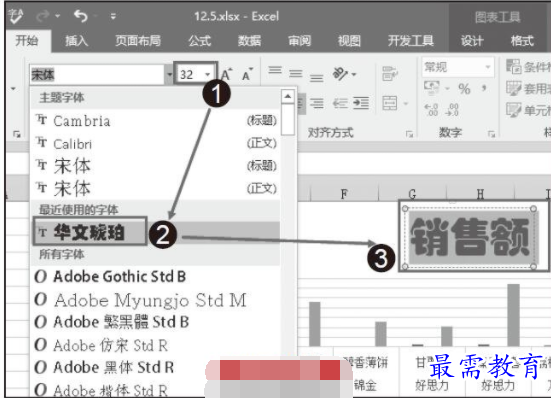This screenshot has width=551, height=398.
Task: Click the Undo arrow icon
Action: (x=80, y=16)
